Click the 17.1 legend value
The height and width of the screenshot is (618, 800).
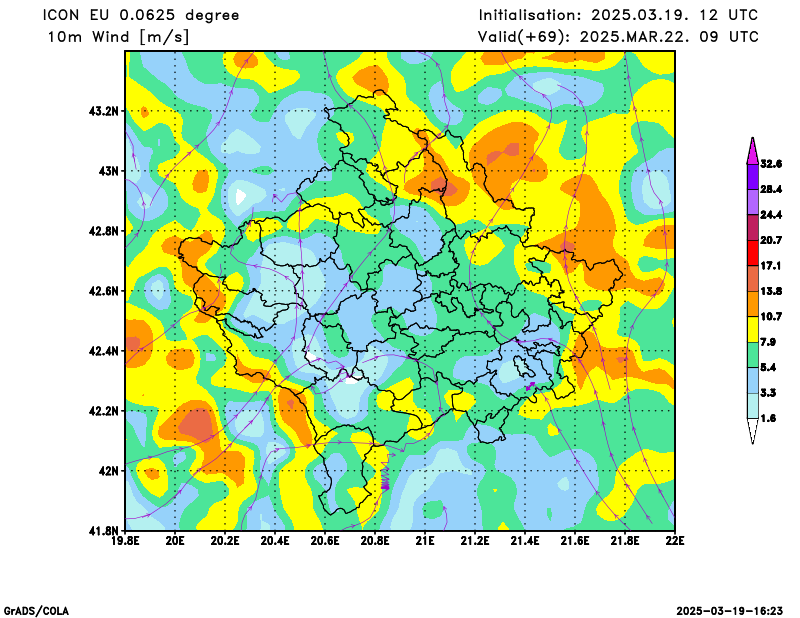771,266
